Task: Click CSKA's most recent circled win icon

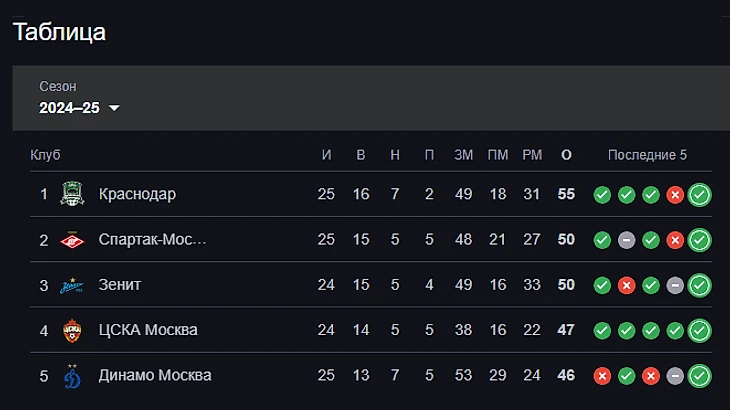Action: (699, 331)
